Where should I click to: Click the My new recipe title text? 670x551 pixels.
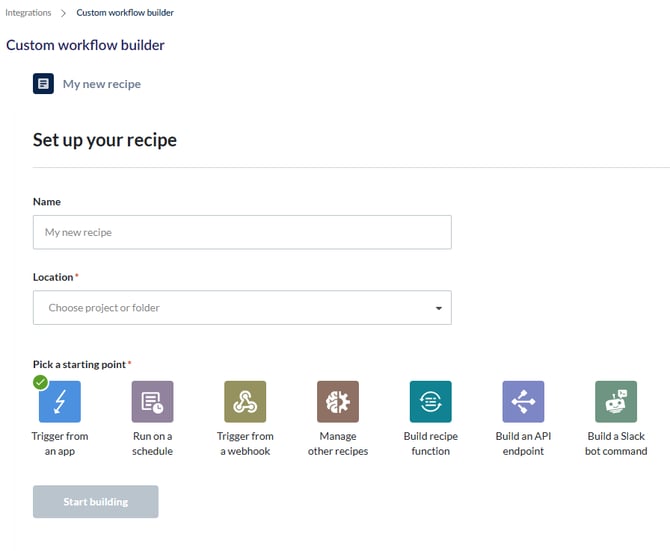pyautogui.click(x=102, y=84)
